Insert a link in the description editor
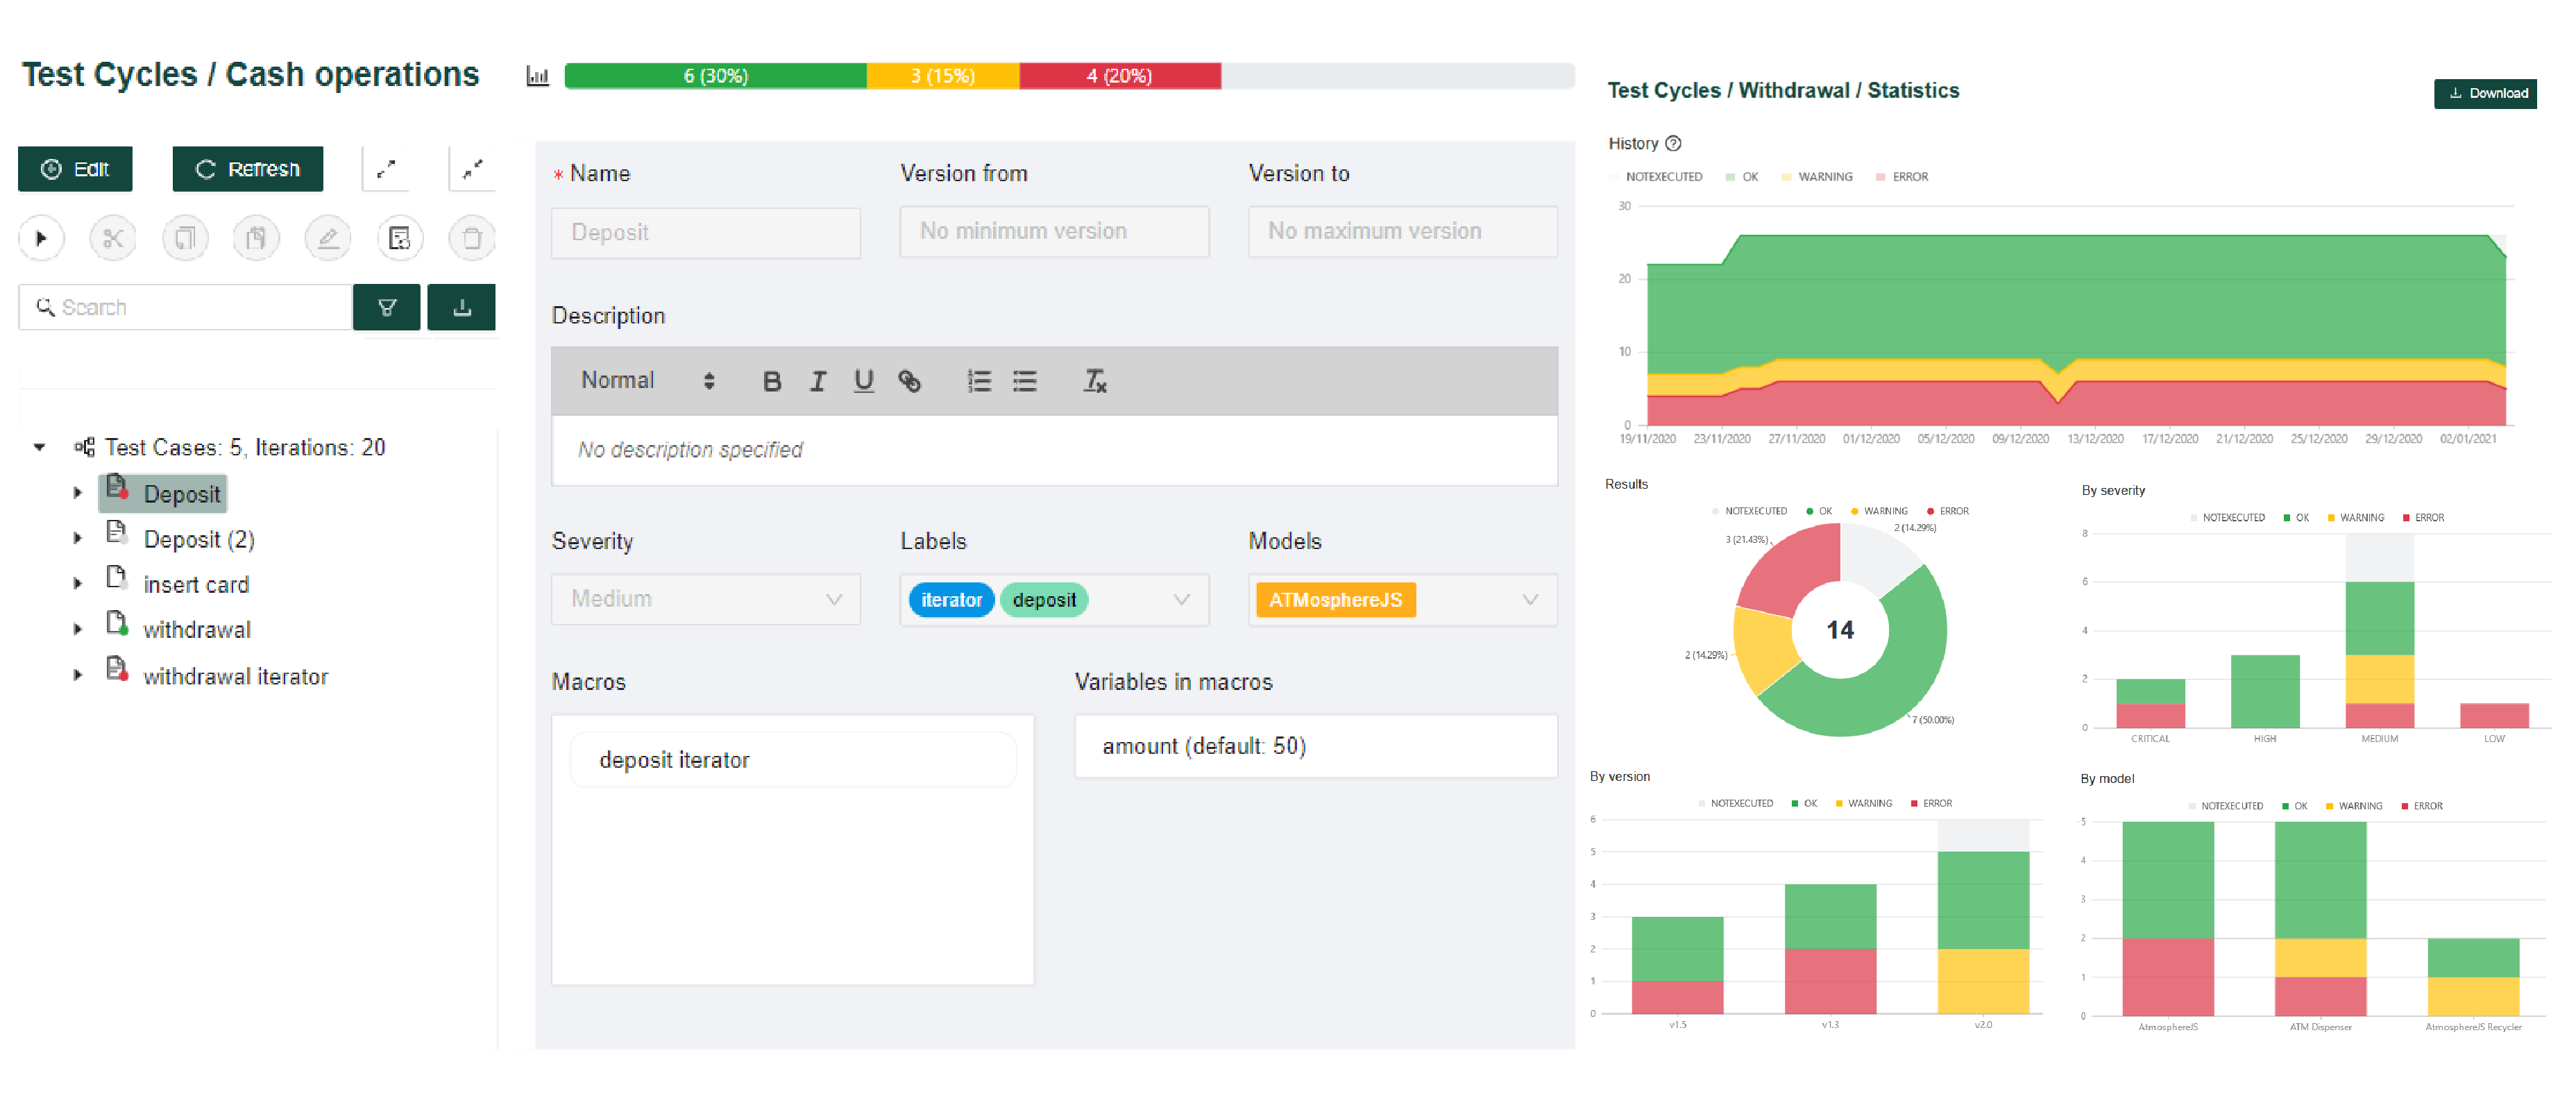2576x1103 pixels. point(909,381)
